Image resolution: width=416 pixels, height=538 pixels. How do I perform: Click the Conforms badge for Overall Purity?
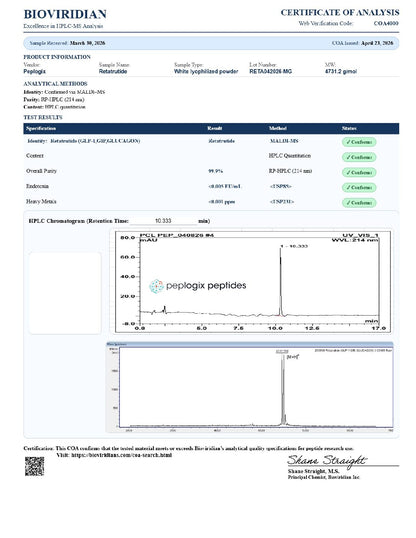(x=359, y=172)
